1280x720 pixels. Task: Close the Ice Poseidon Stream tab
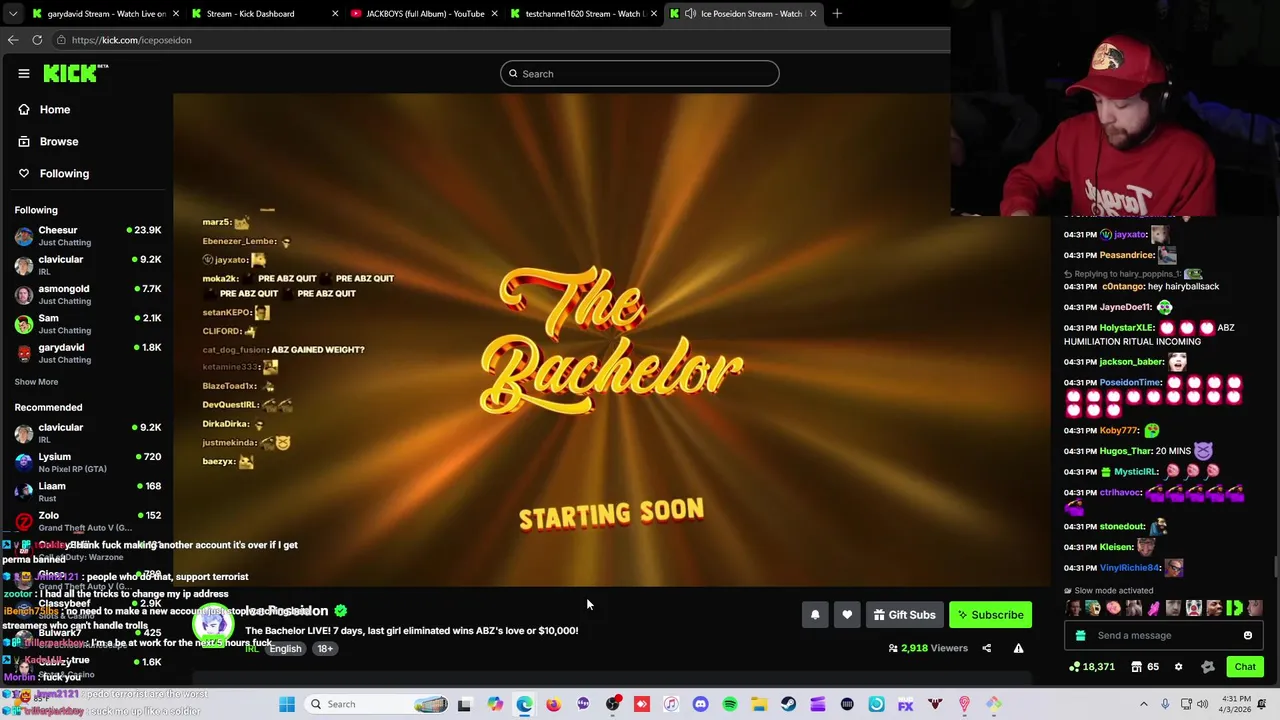813,13
